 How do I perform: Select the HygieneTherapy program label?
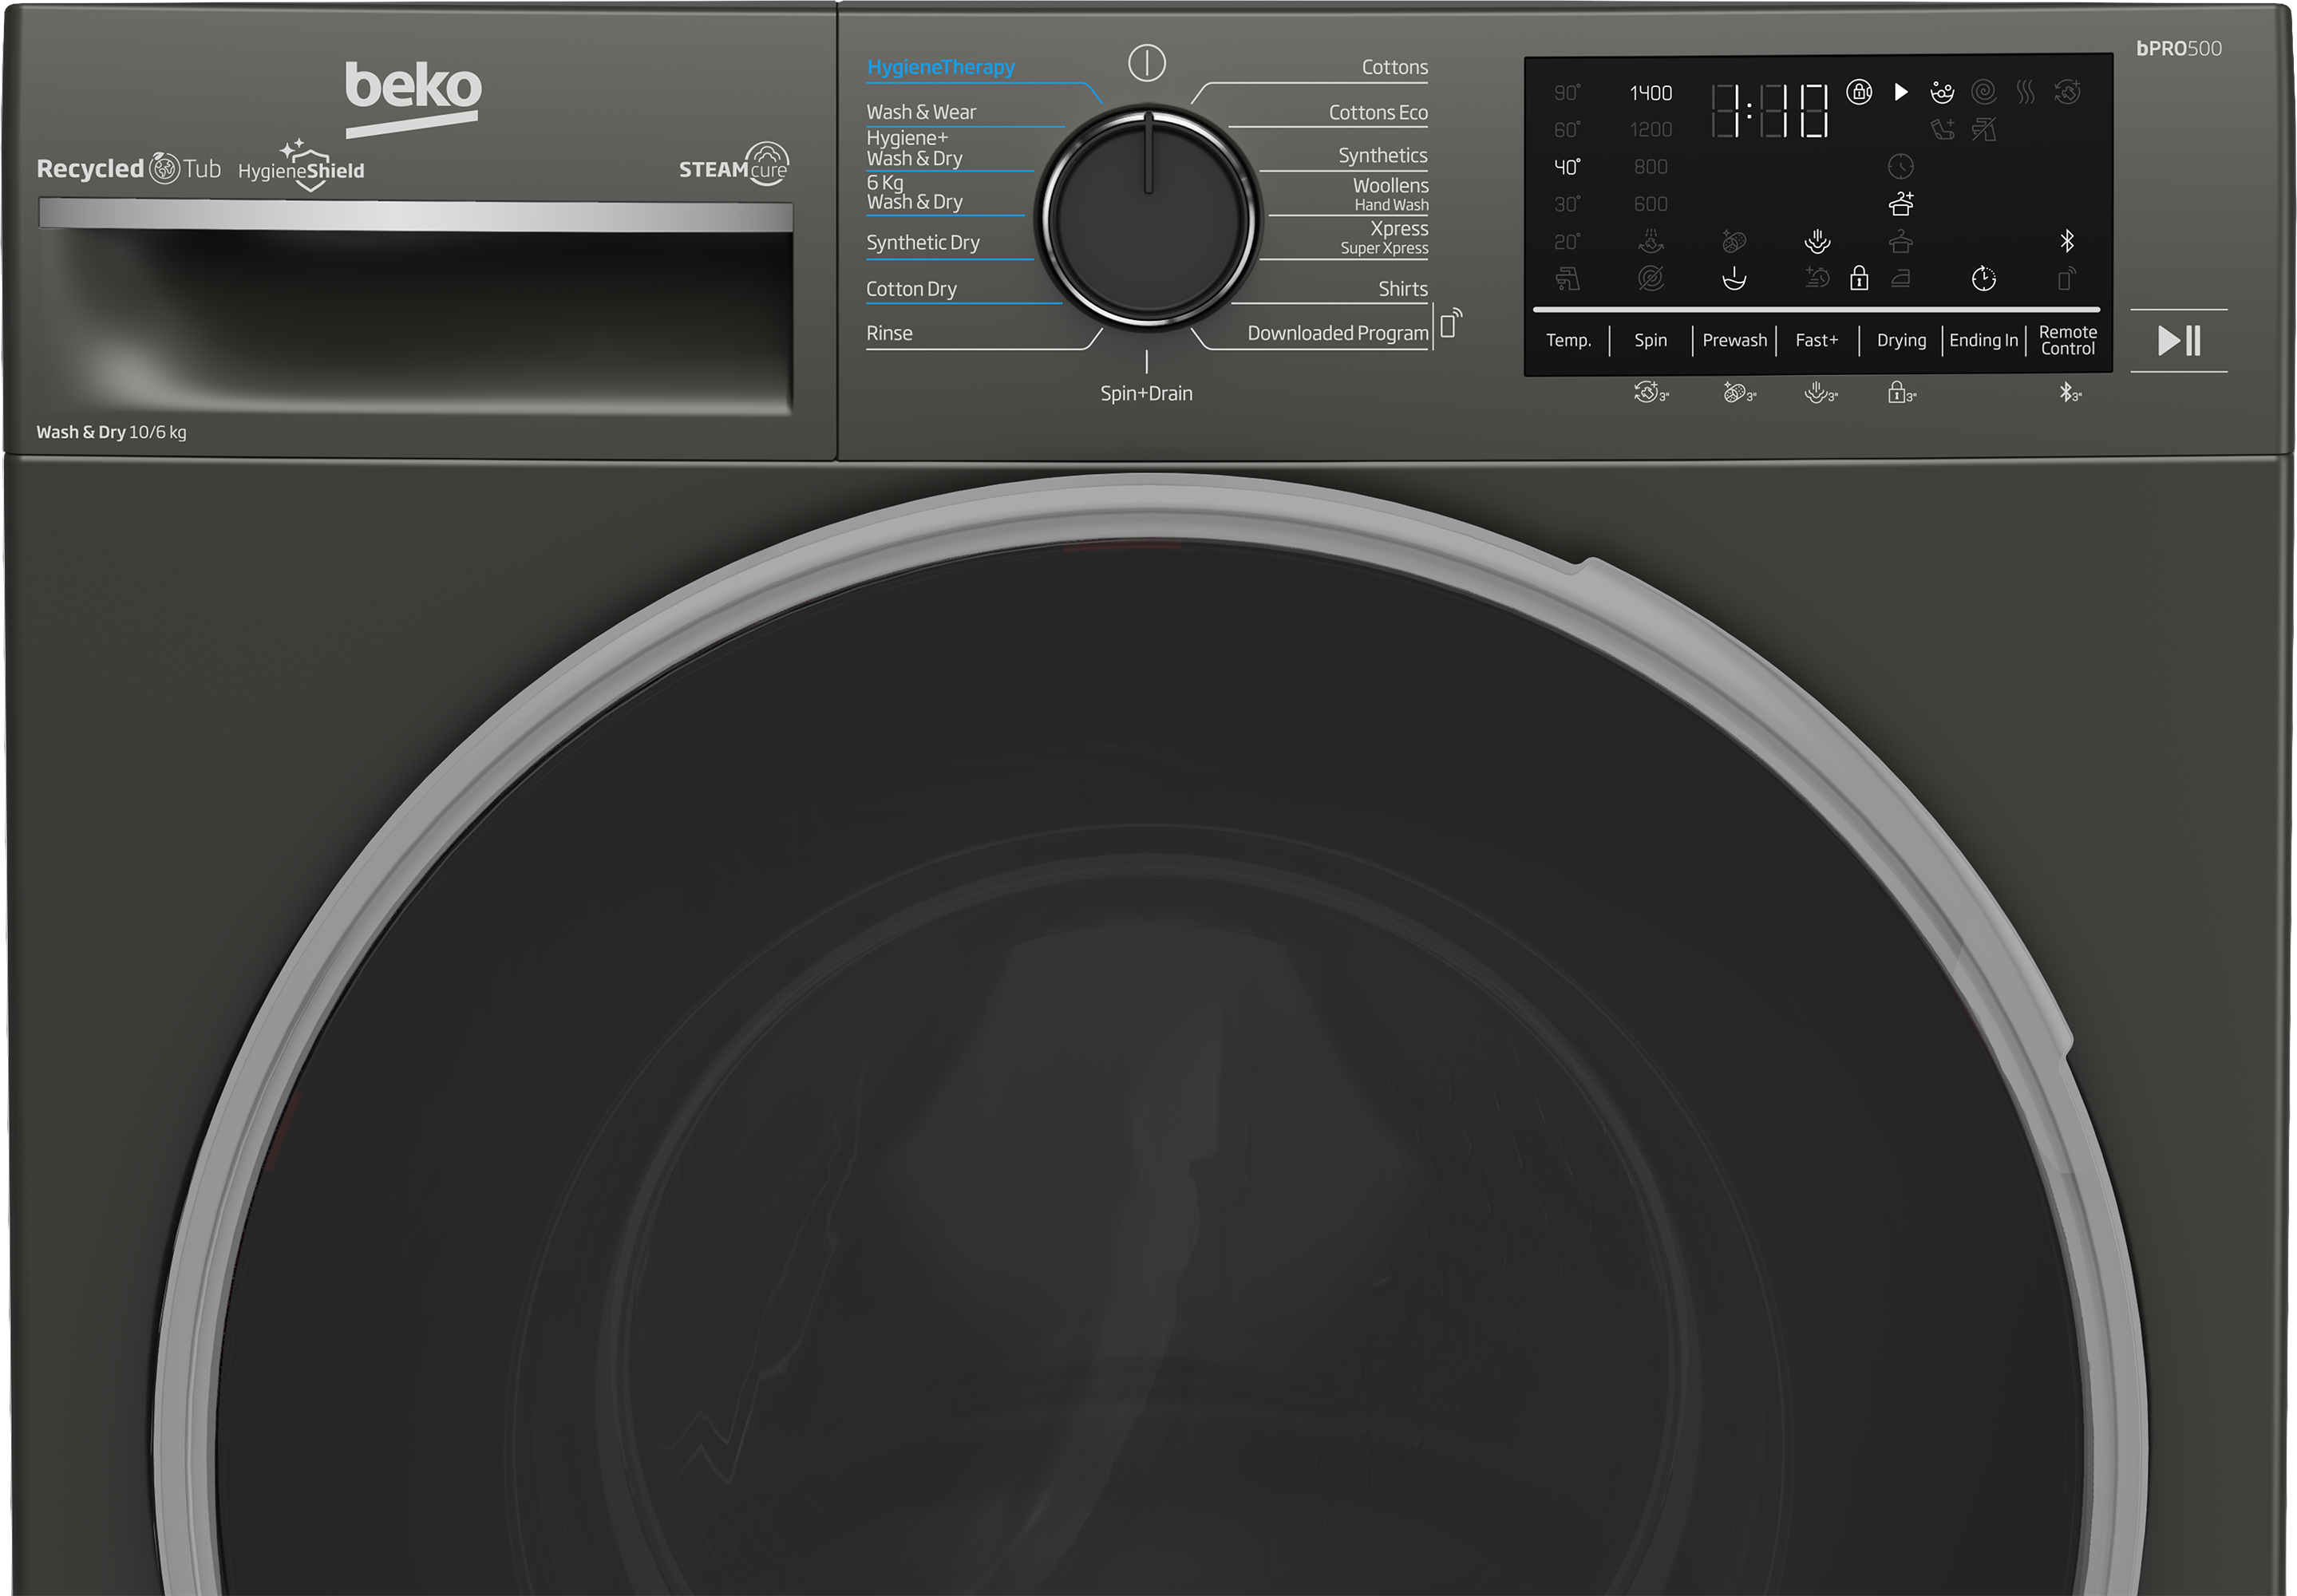[x=940, y=68]
